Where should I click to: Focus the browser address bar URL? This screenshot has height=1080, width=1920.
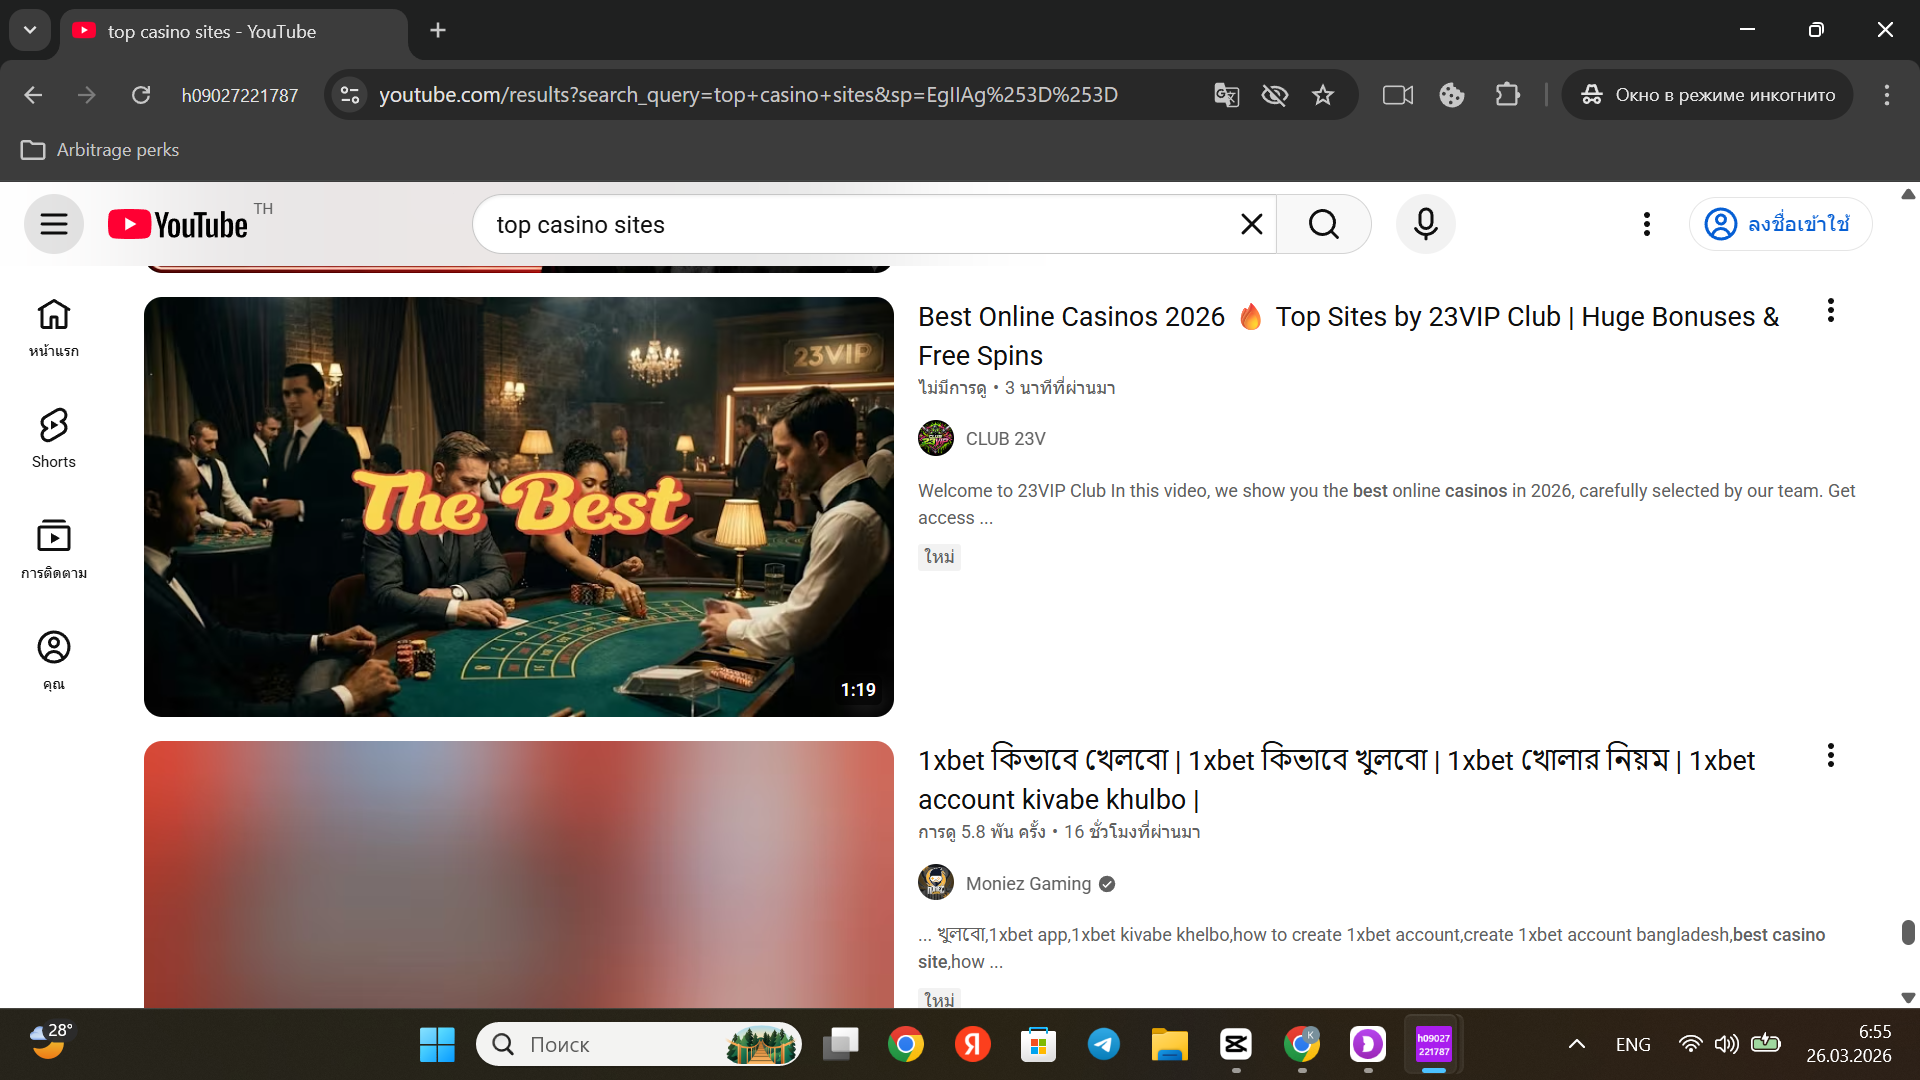pos(748,95)
